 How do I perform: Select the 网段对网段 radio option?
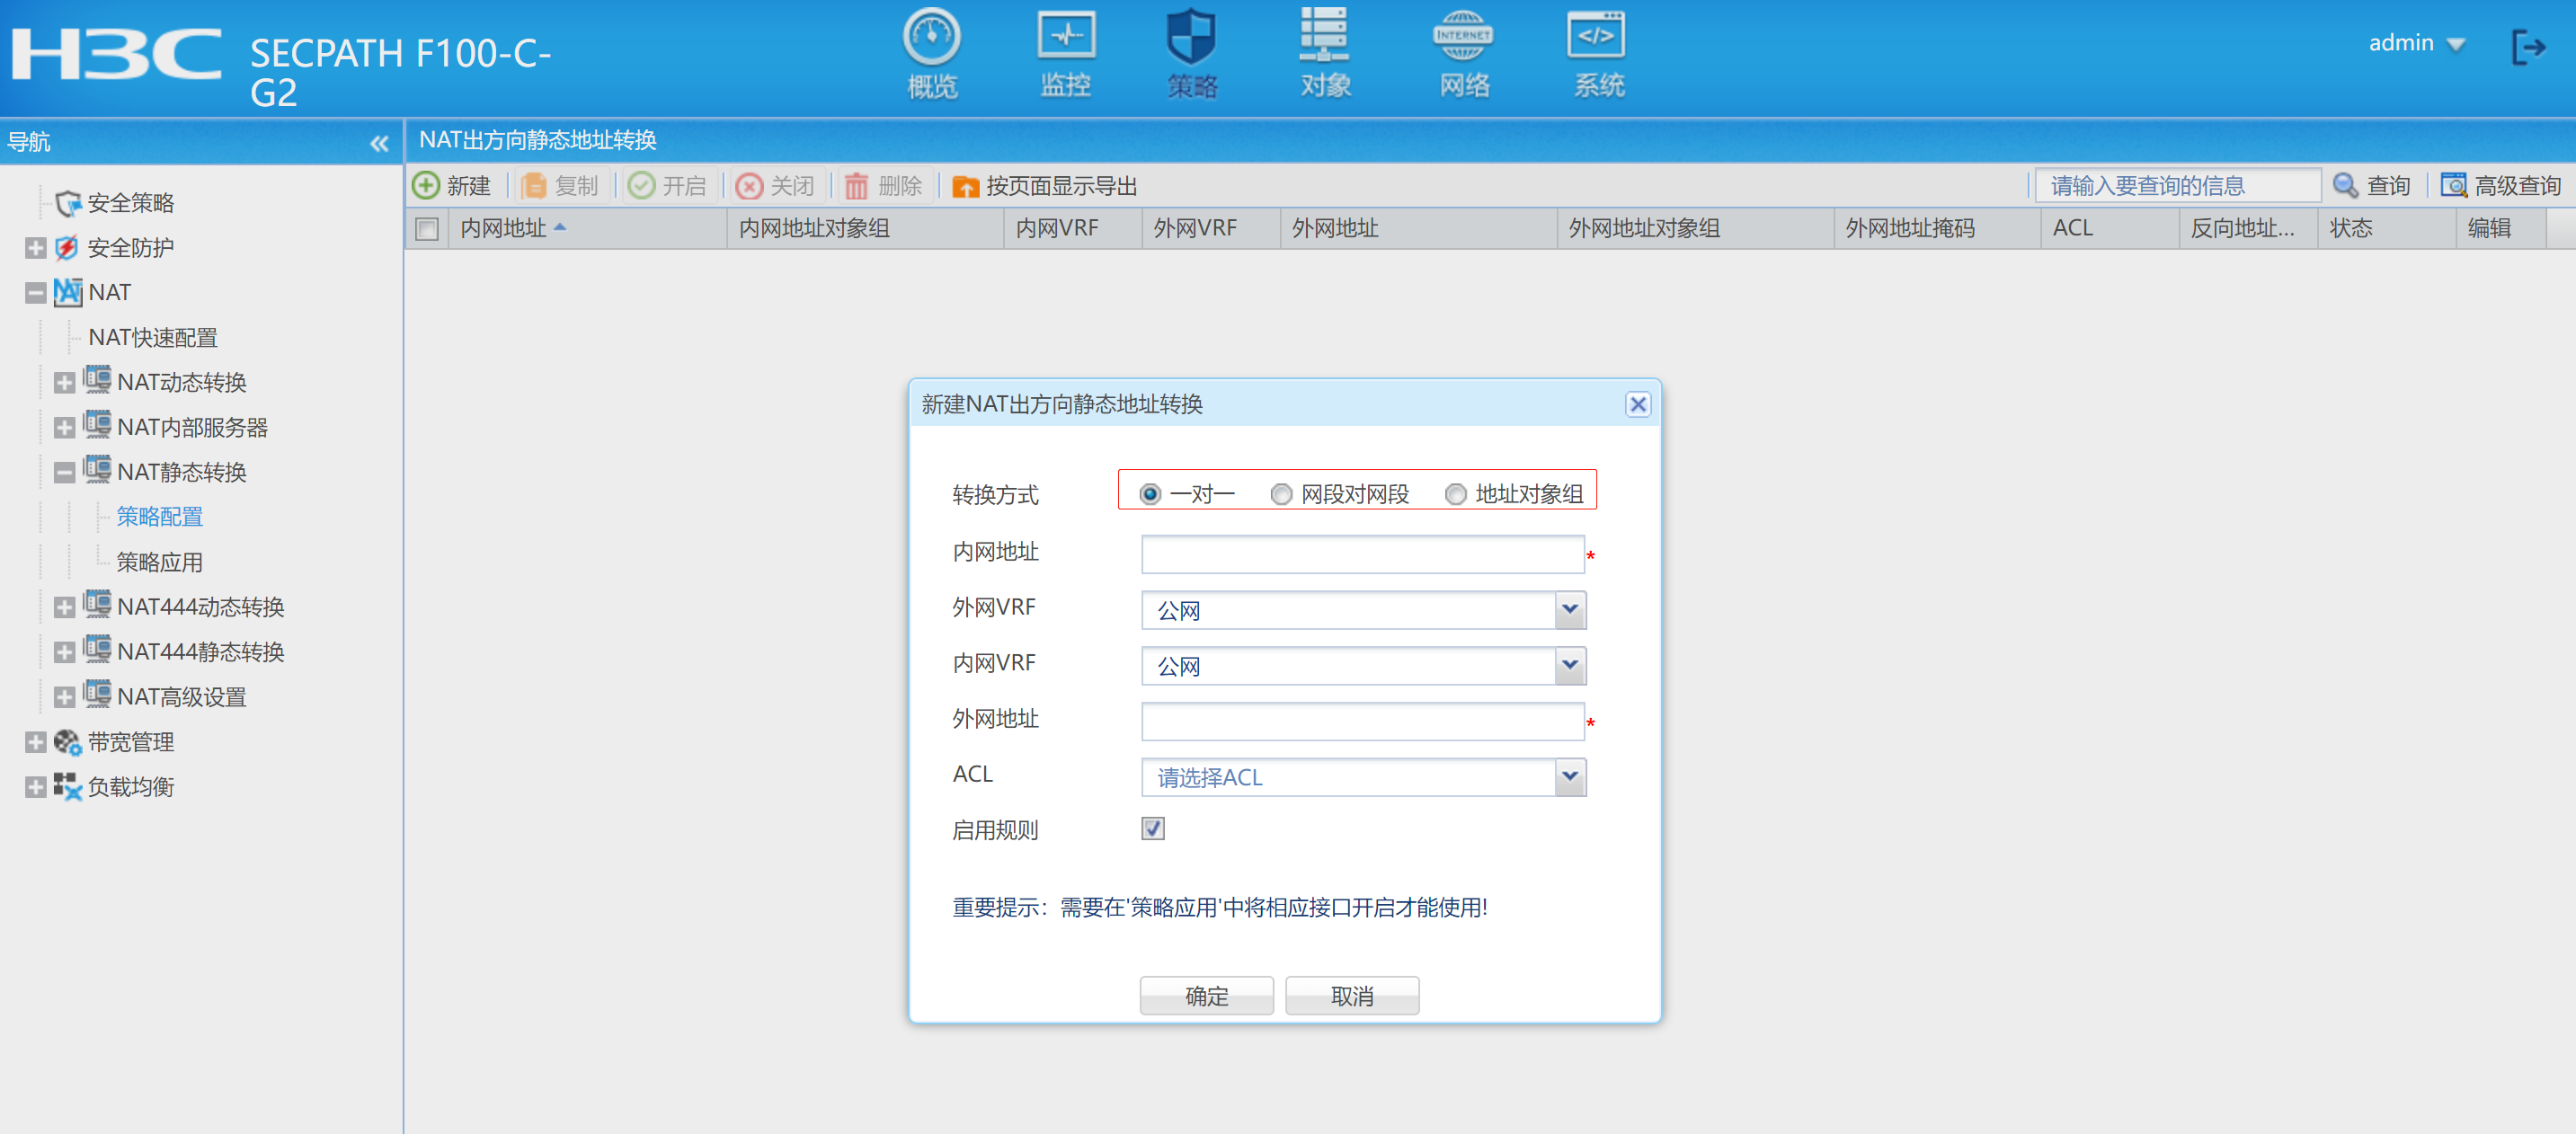pyautogui.click(x=1281, y=494)
